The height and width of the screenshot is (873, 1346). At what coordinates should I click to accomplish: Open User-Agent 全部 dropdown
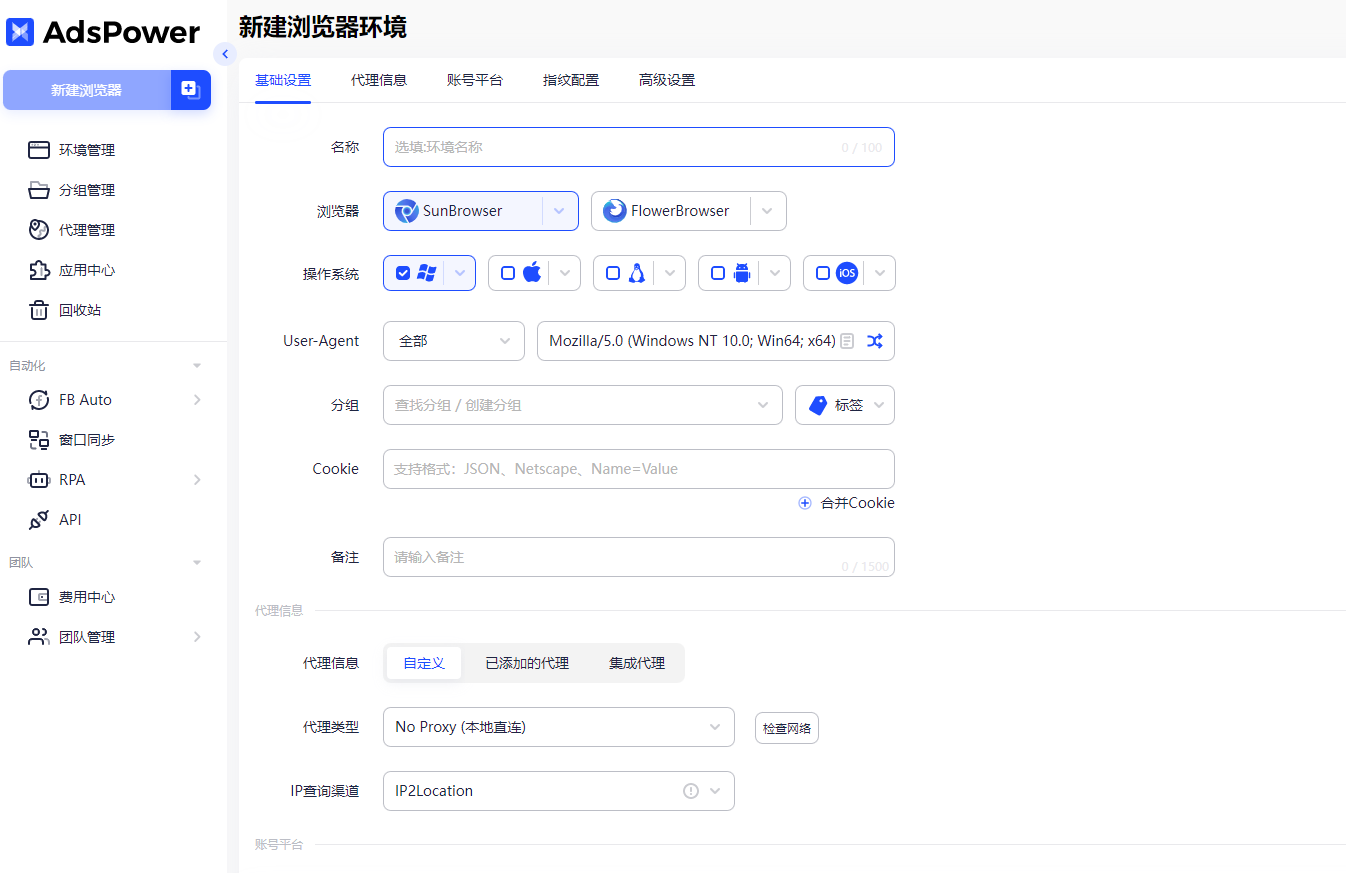pyautogui.click(x=454, y=341)
